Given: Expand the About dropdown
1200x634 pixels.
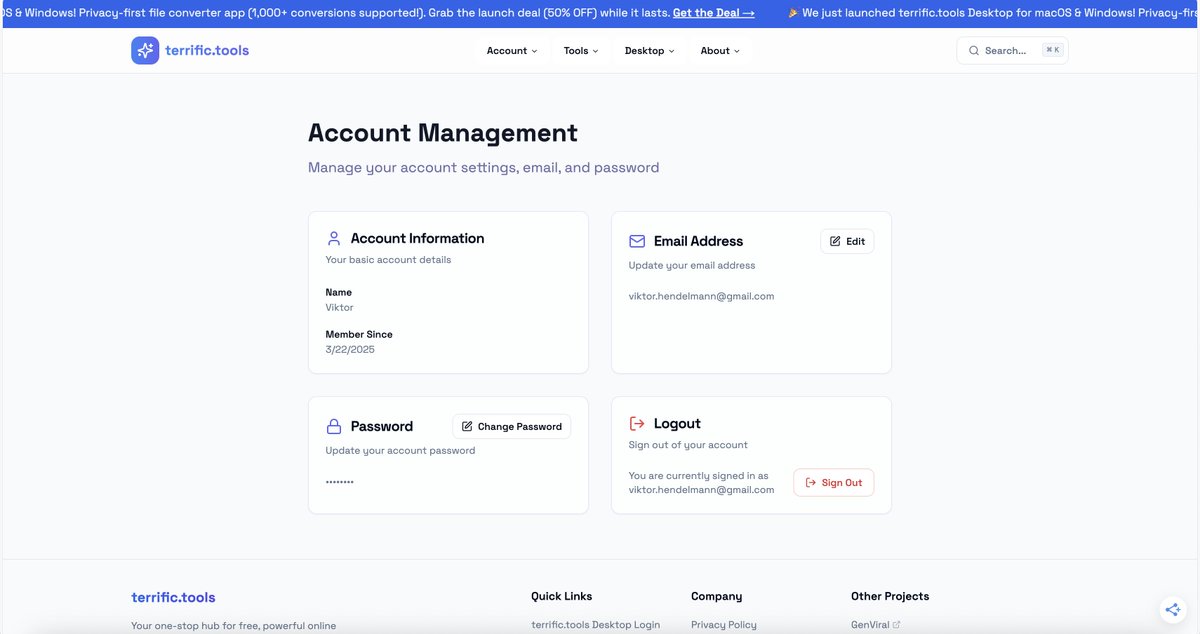Looking at the screenshot, I should [718, 50].
